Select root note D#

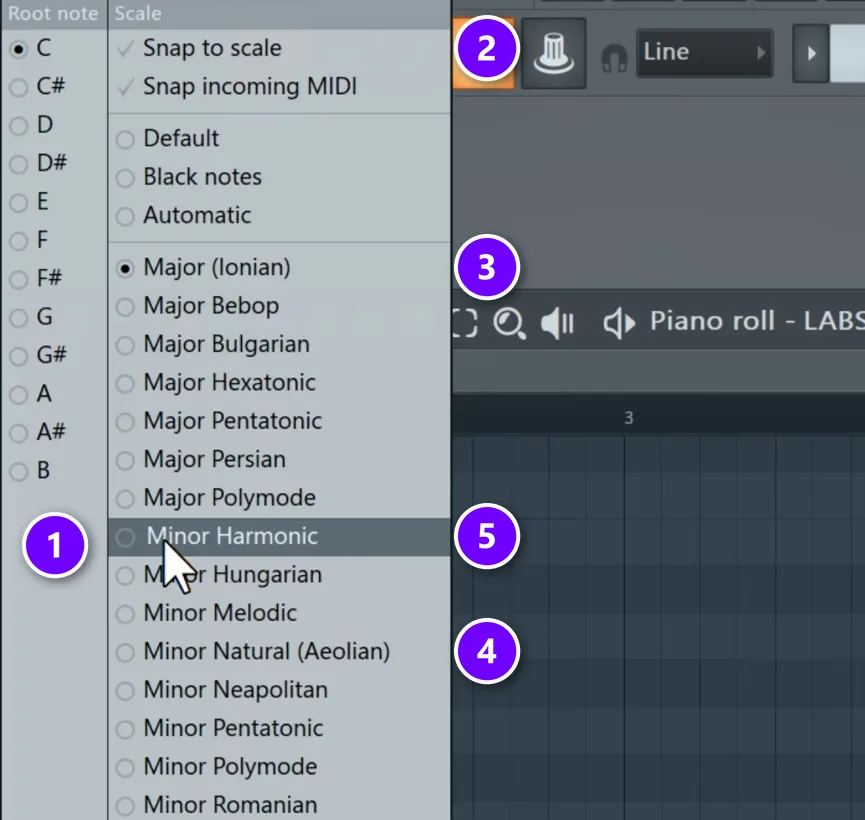point(39,163)
